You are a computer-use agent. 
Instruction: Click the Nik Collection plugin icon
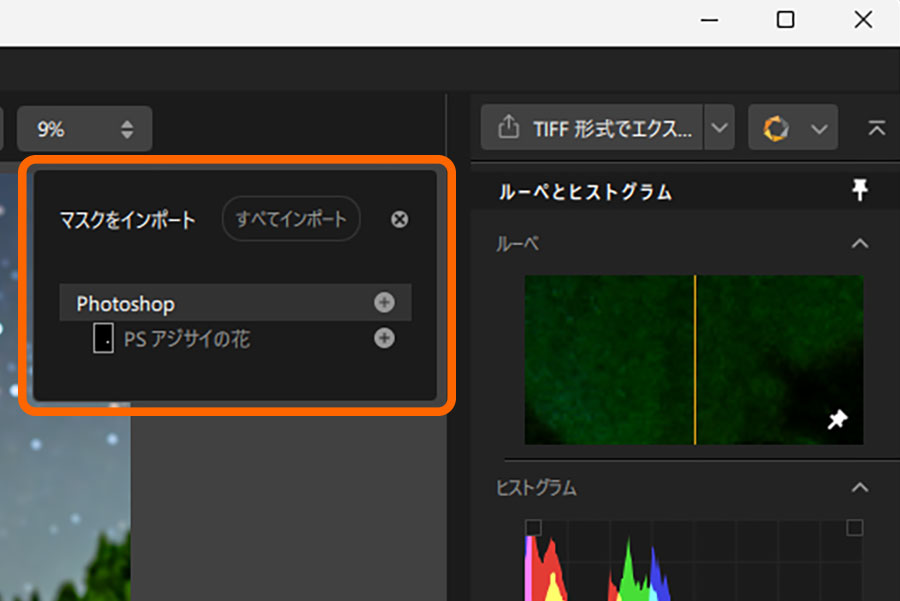click(x=776, y=128)
